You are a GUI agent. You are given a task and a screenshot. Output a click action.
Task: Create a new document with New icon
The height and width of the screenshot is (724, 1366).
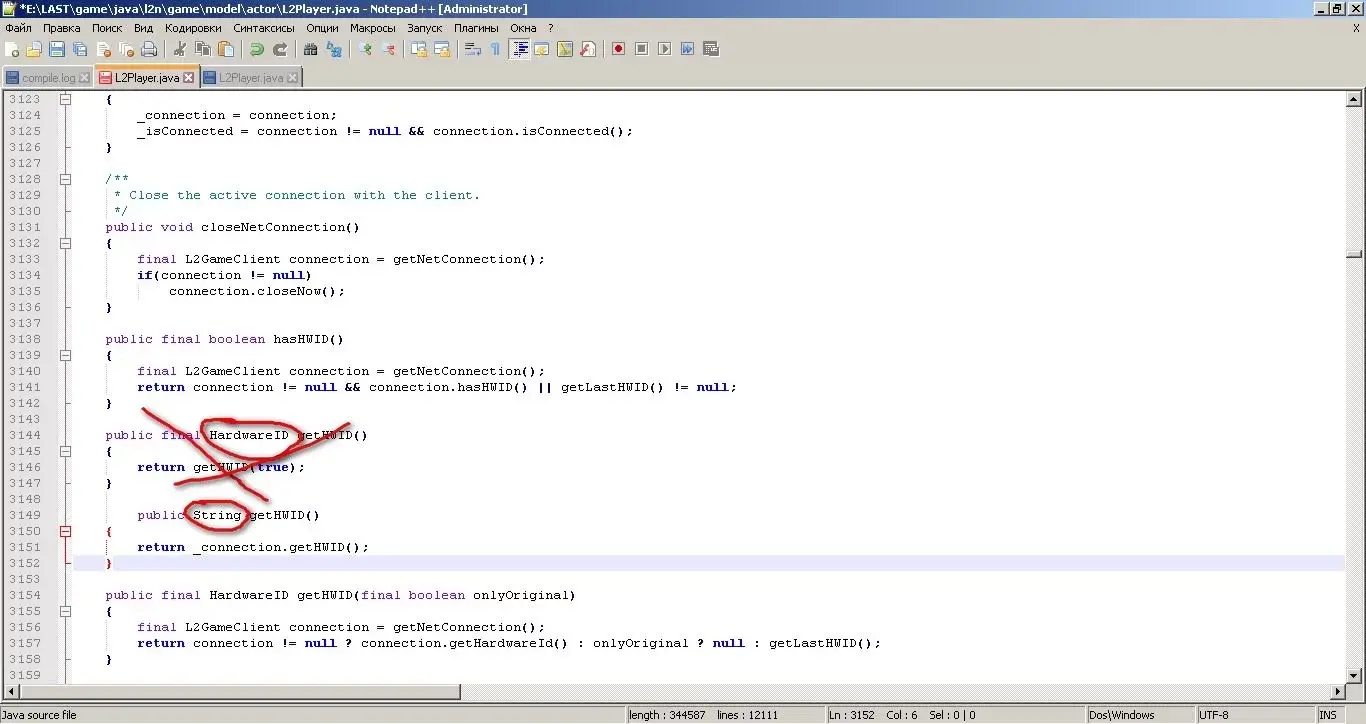click(11, 49)
